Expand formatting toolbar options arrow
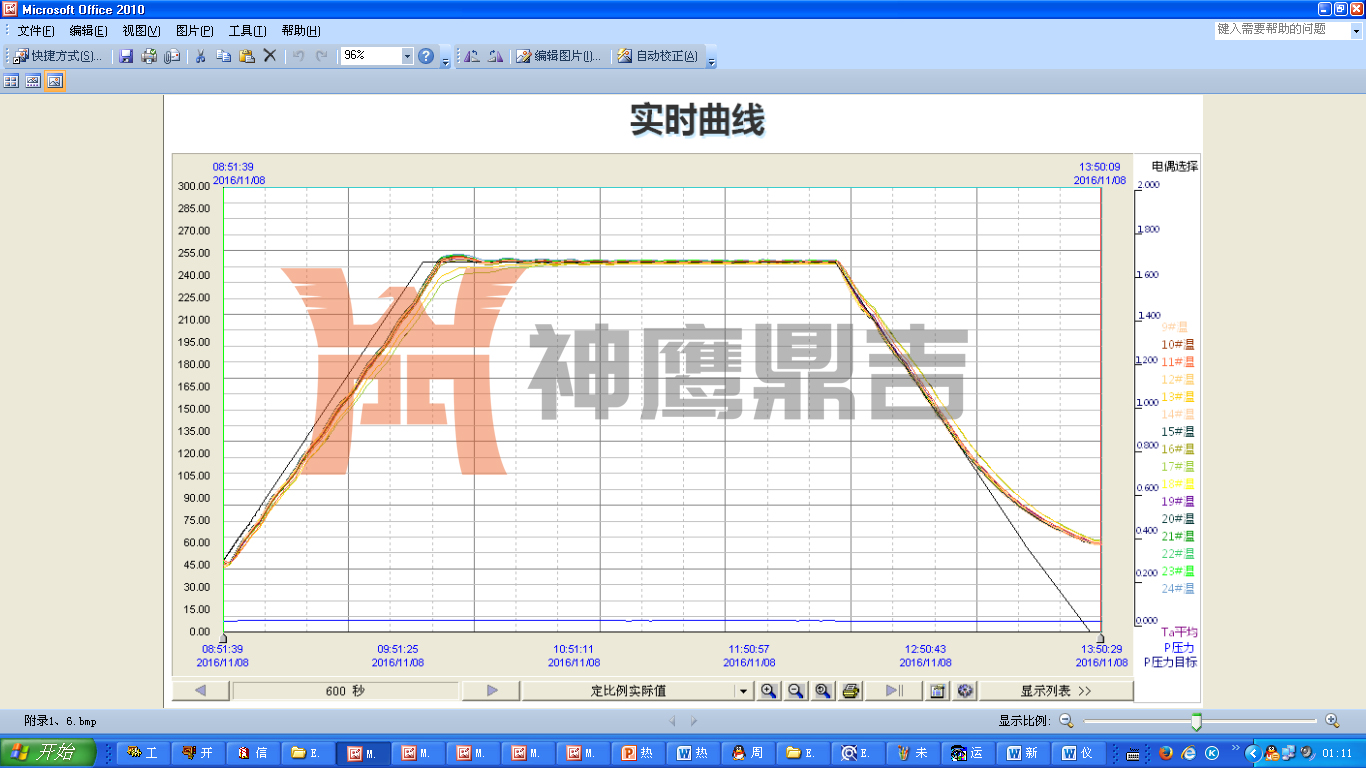 tap(712, 58)
